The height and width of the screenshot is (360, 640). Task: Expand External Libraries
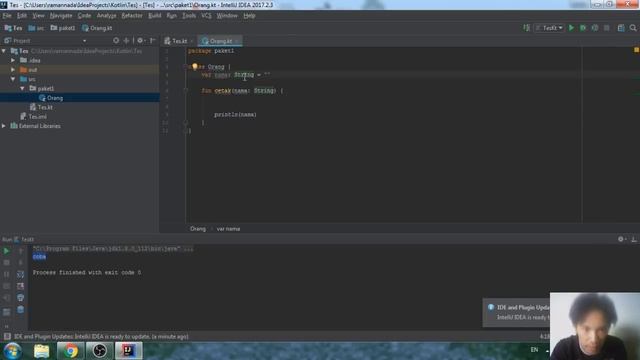(4, 126)
